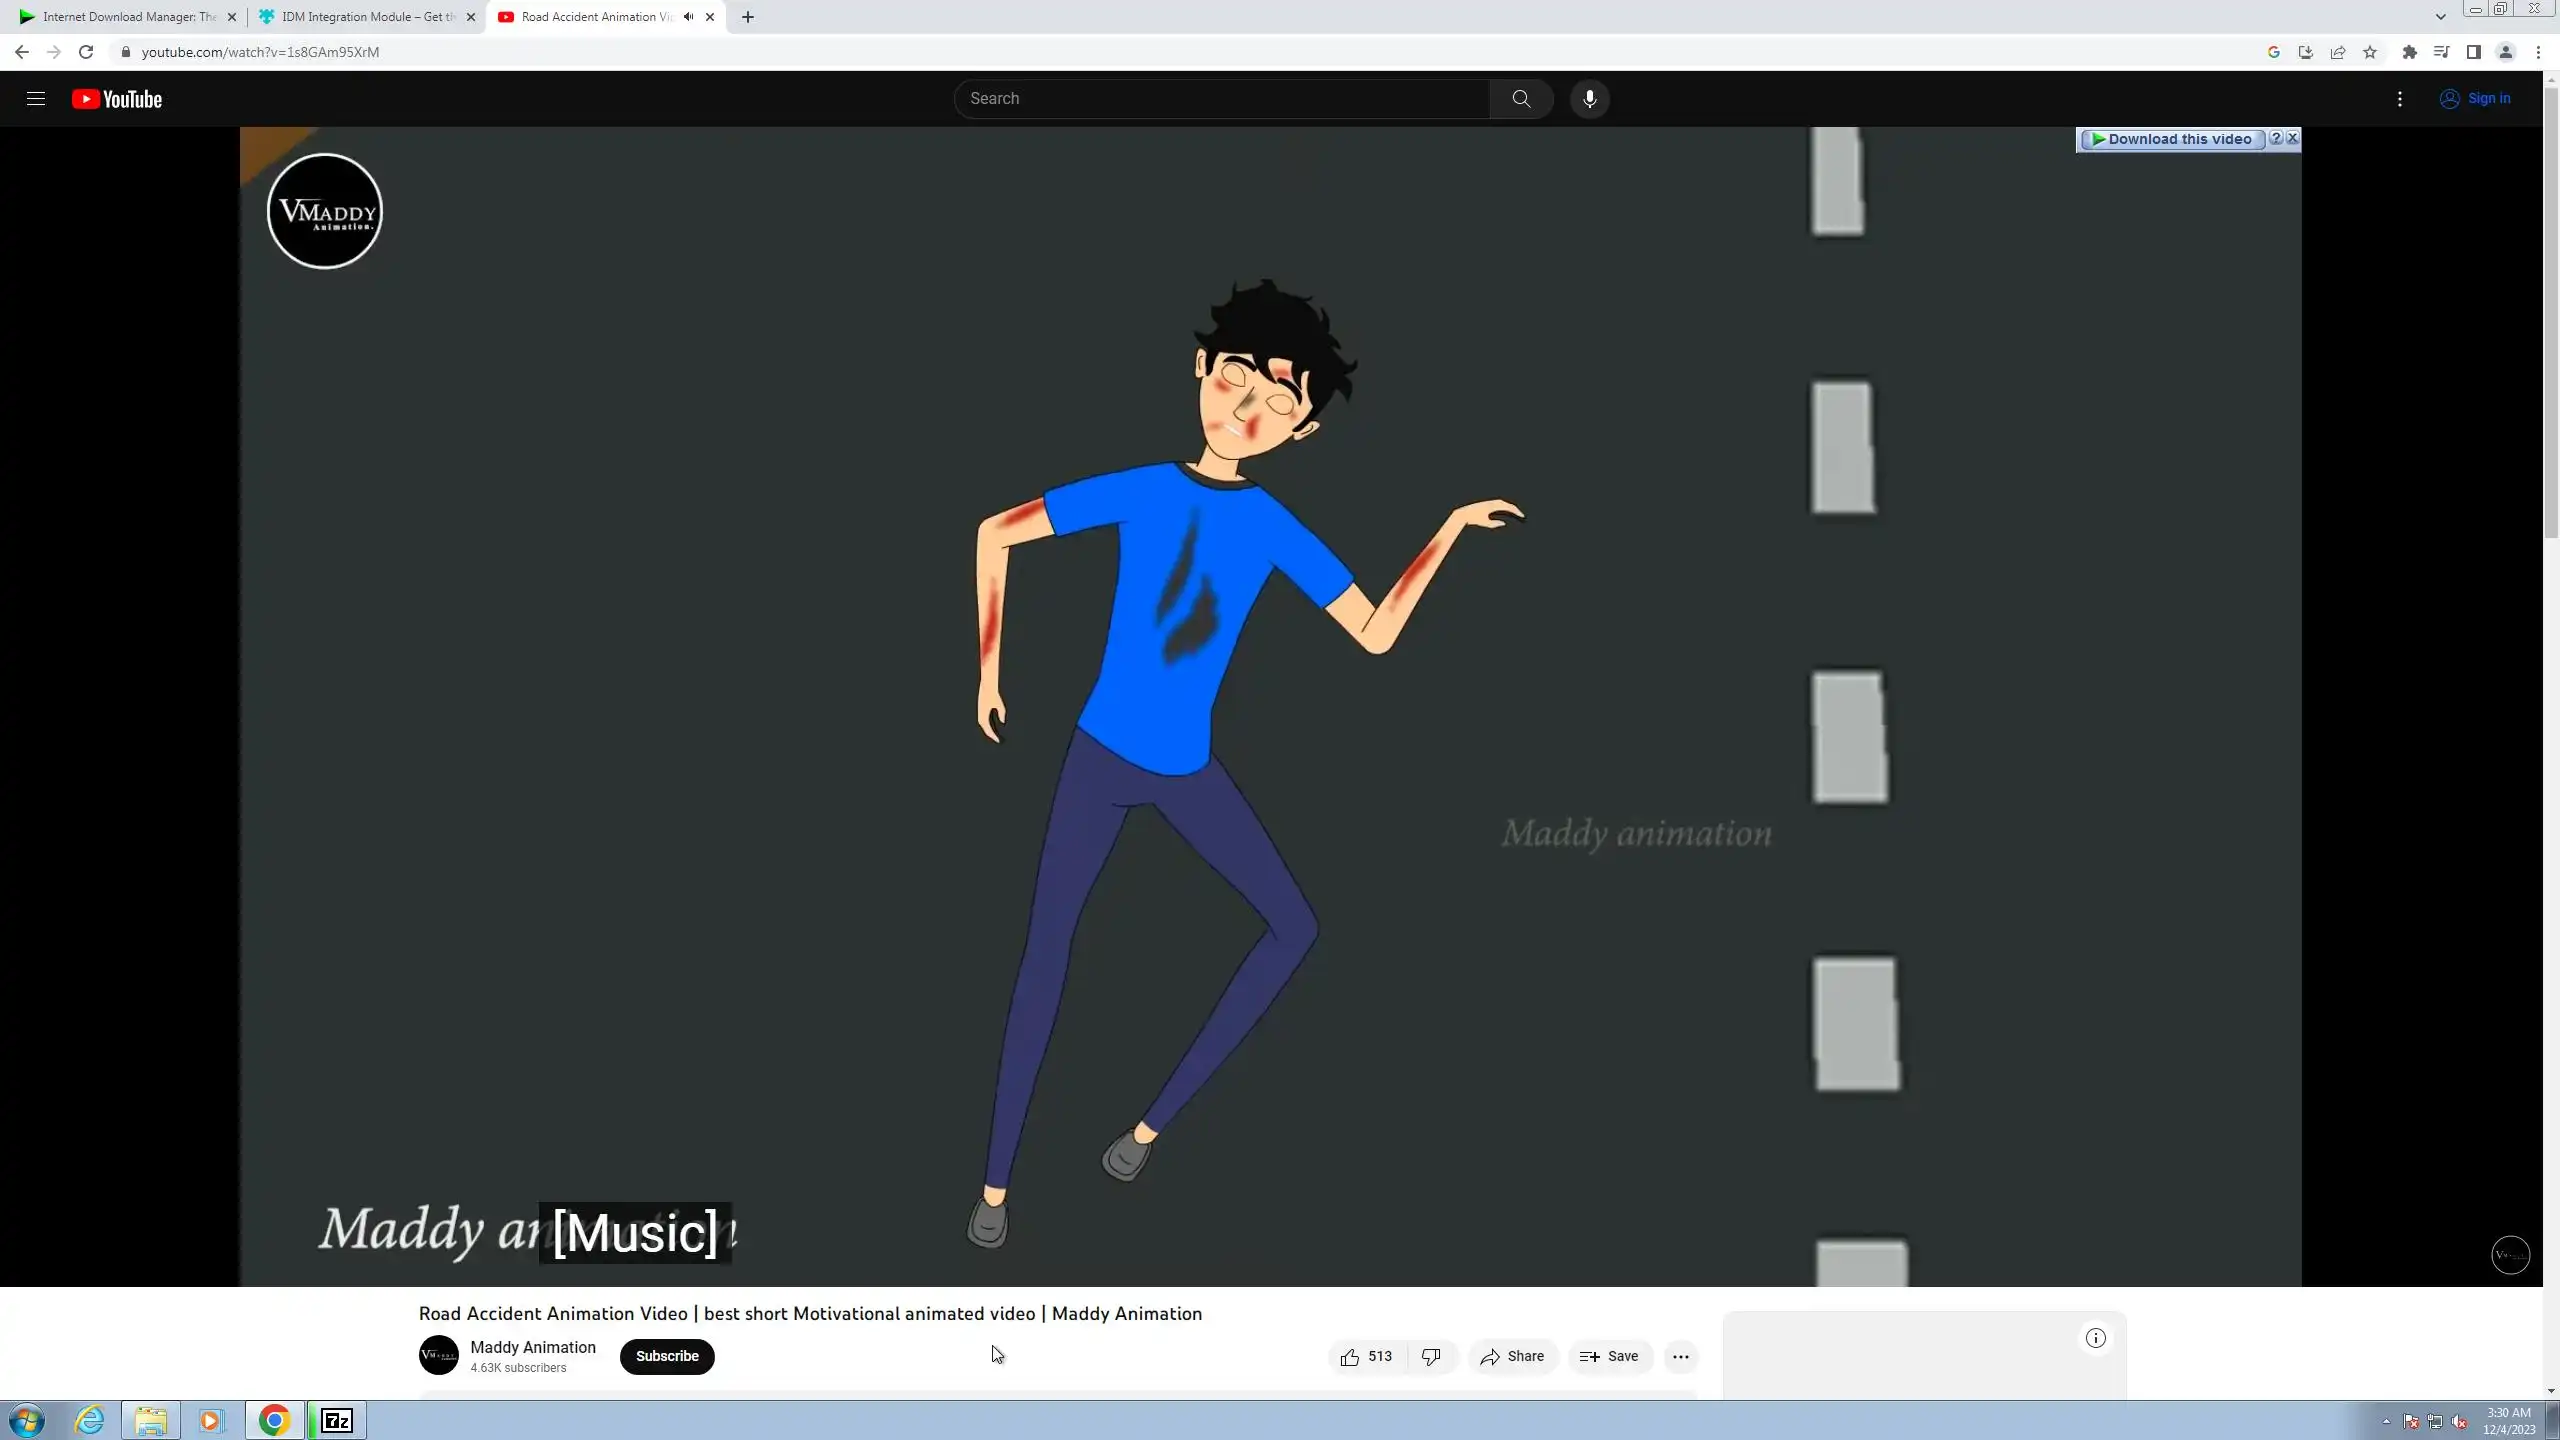Open Chrome extensions puzzle icon
Viewport: 2560px width, 1440px height.
point(2409,52)
